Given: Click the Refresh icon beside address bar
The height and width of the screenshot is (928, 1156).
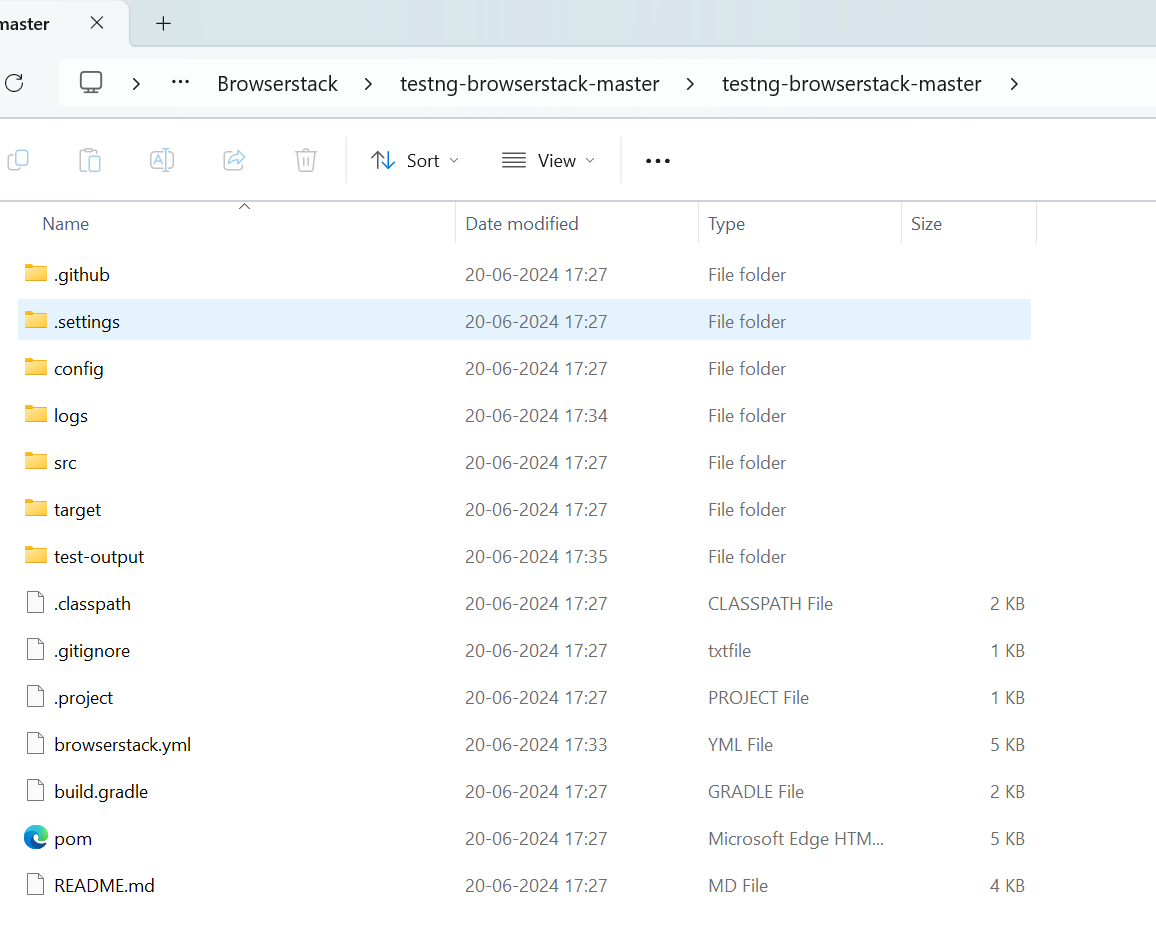Looking at the screenshot, I should (14, 83).
